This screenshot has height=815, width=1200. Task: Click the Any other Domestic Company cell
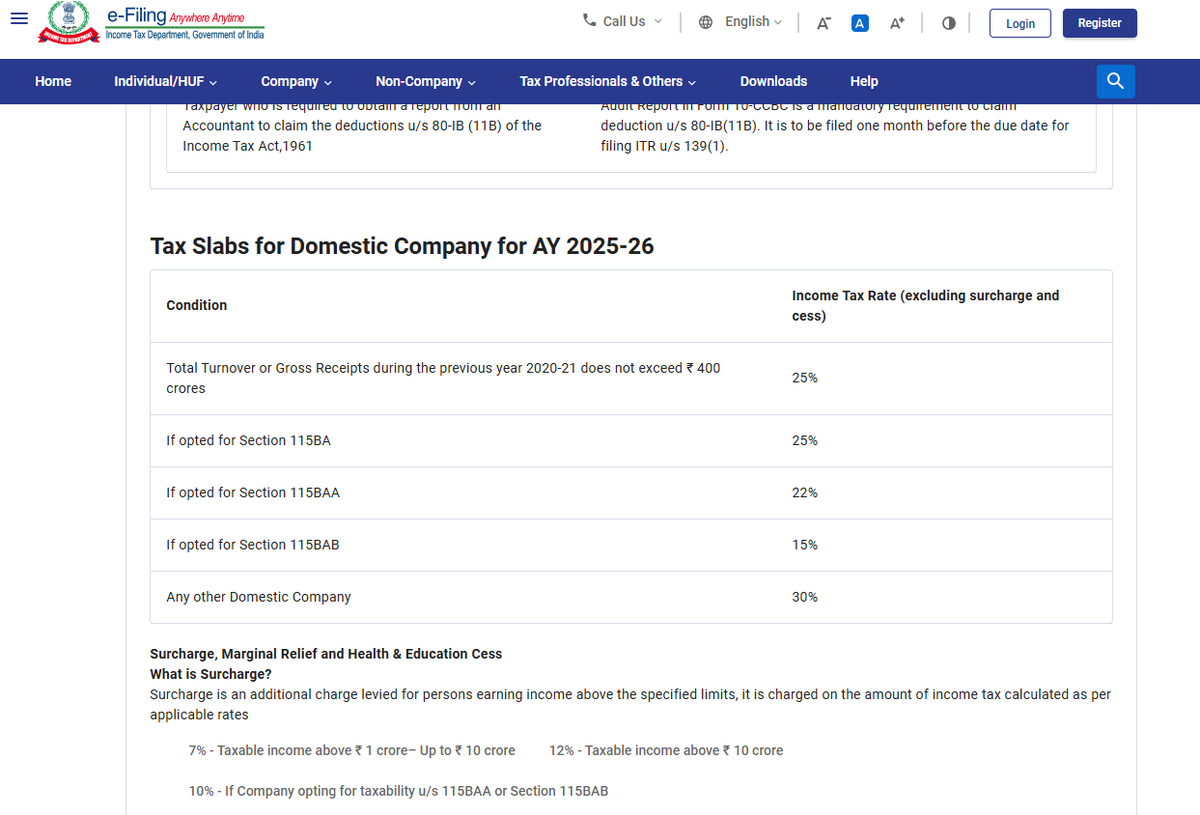tap(258, 596)
